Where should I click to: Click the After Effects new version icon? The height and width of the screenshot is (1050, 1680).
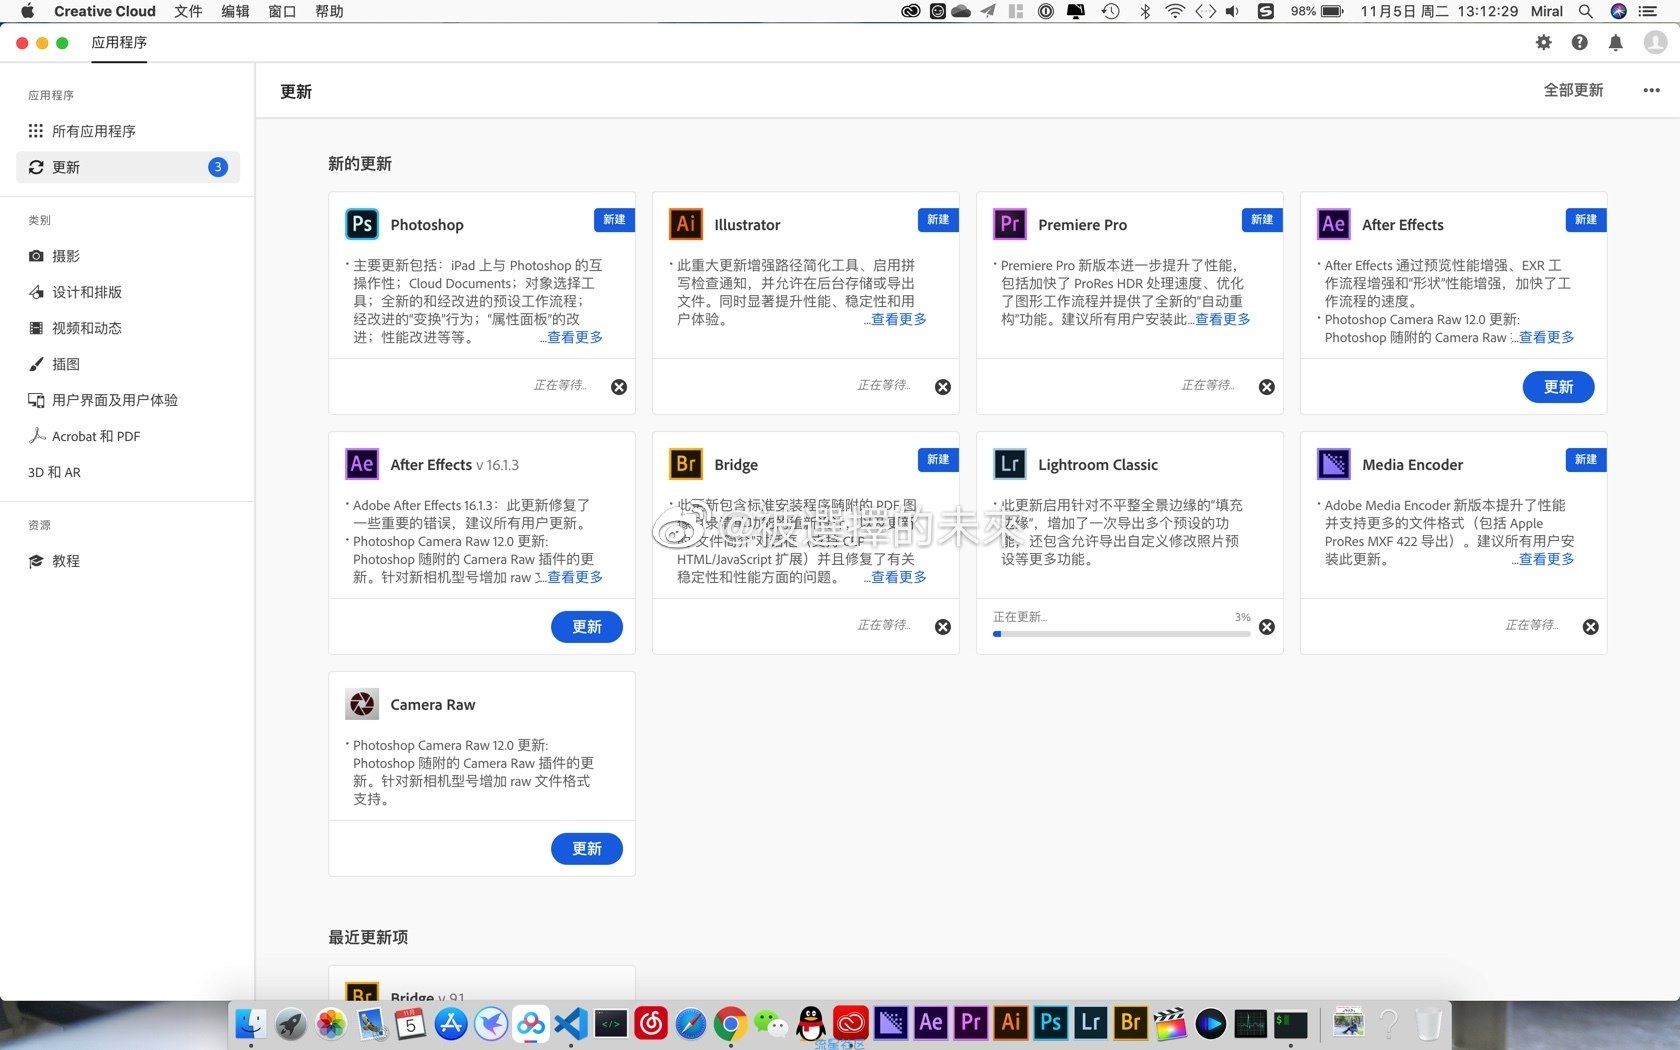pos(1334,224)
